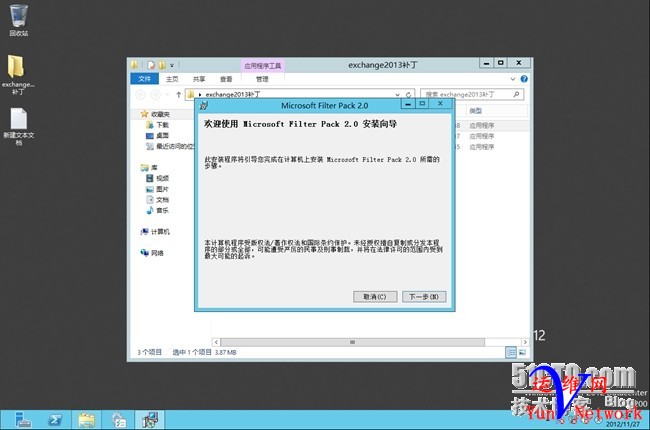Open the Desktop item in navigation pane
Screen dimensions: 650x430
coord(158,136)
